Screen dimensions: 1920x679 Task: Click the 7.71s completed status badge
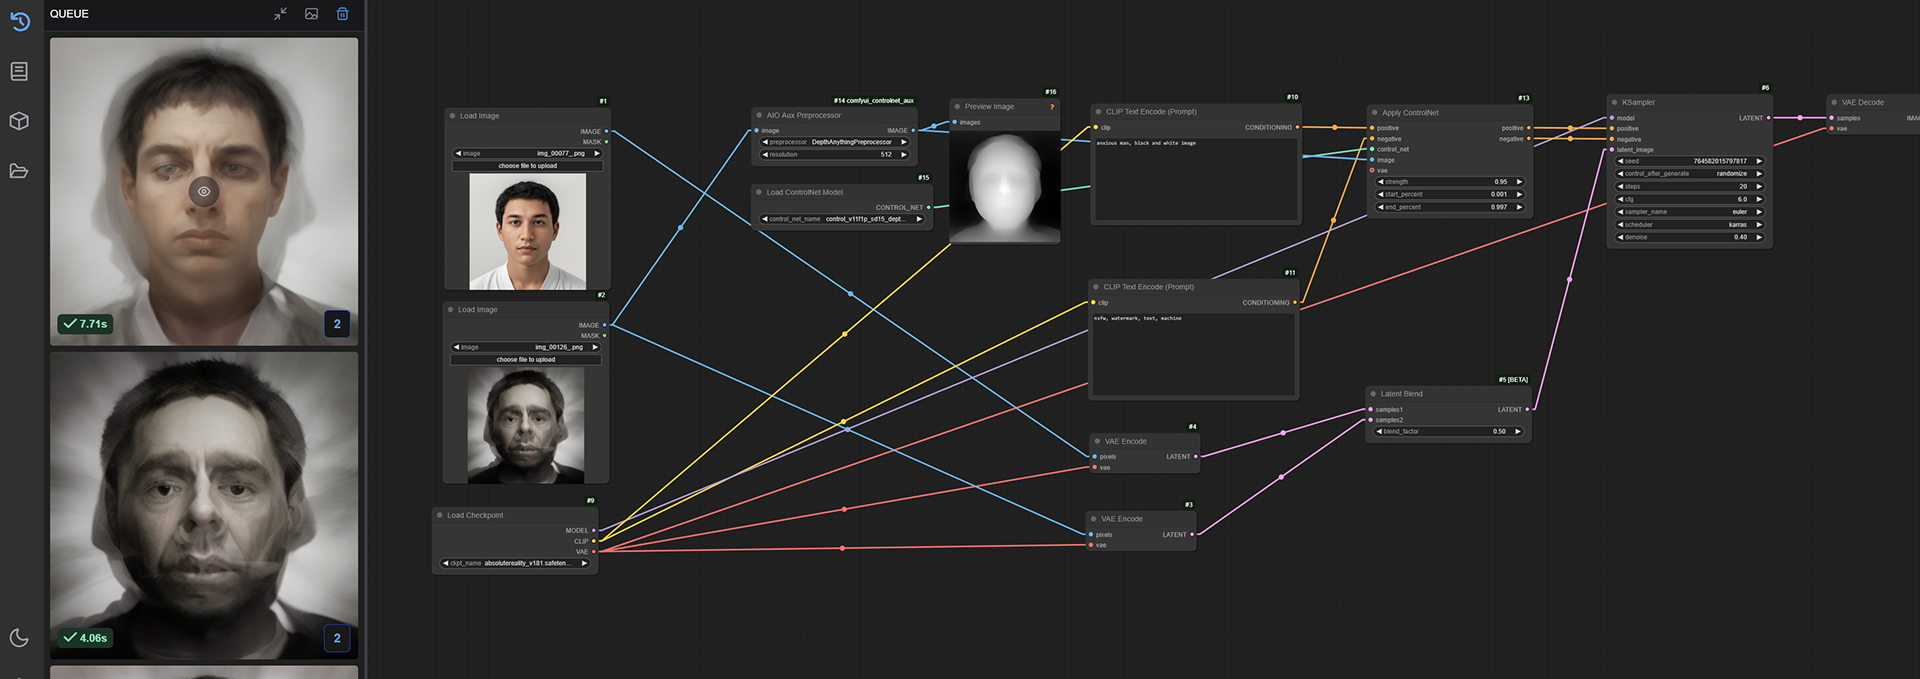click(x=85, y=324)
